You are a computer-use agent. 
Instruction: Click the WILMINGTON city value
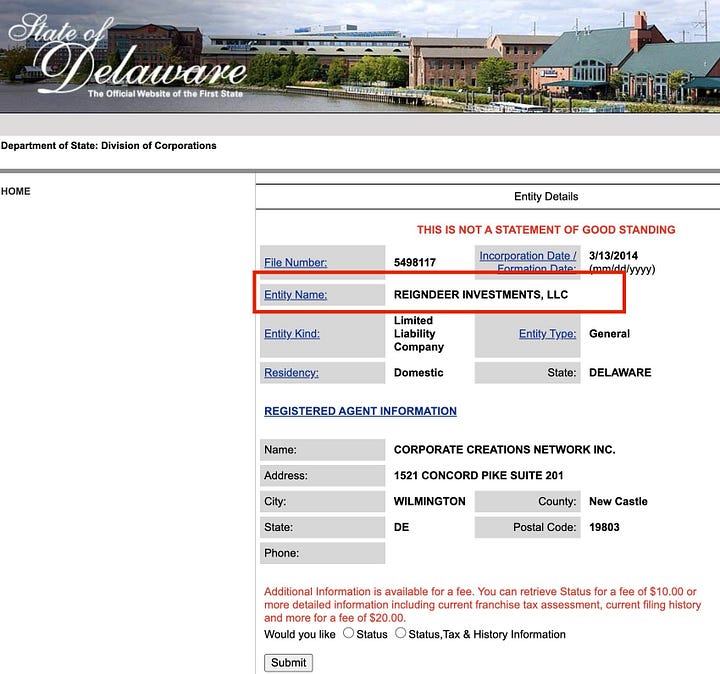pos(429,501)
